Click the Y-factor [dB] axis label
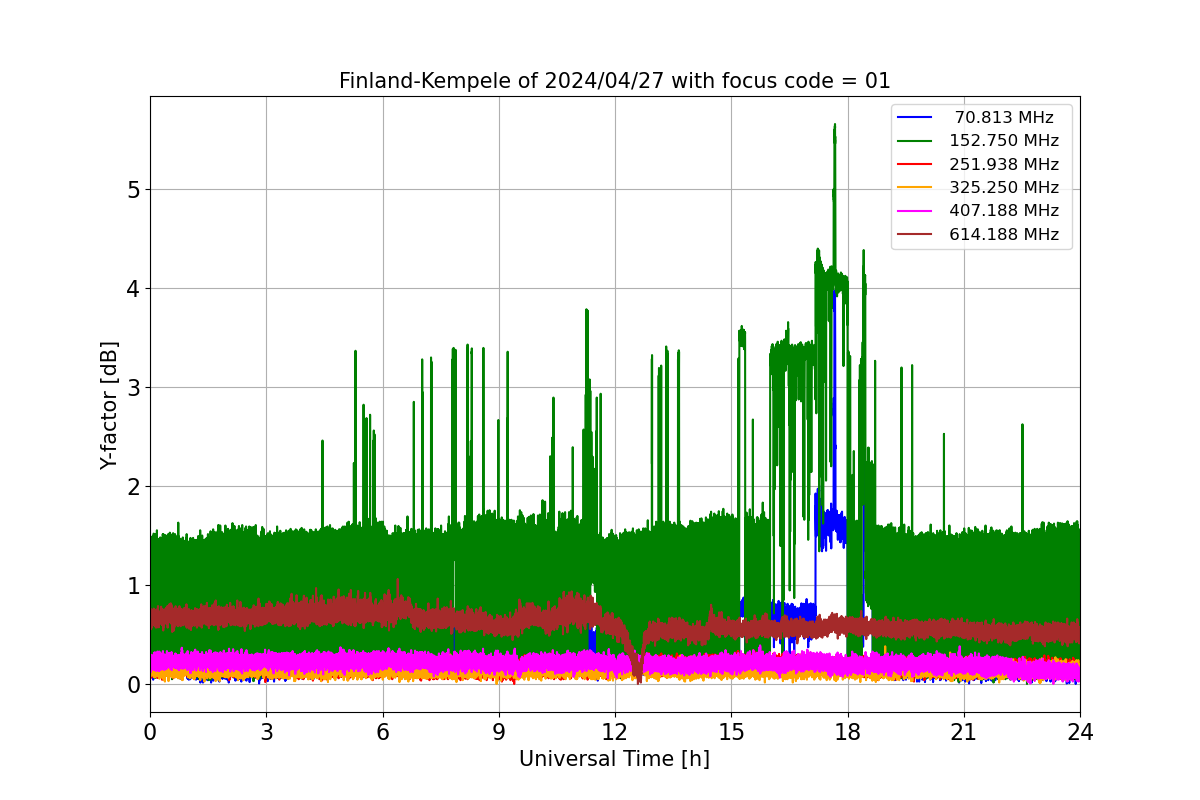This screenshot has width=1200, height=800. click(109, 405)
